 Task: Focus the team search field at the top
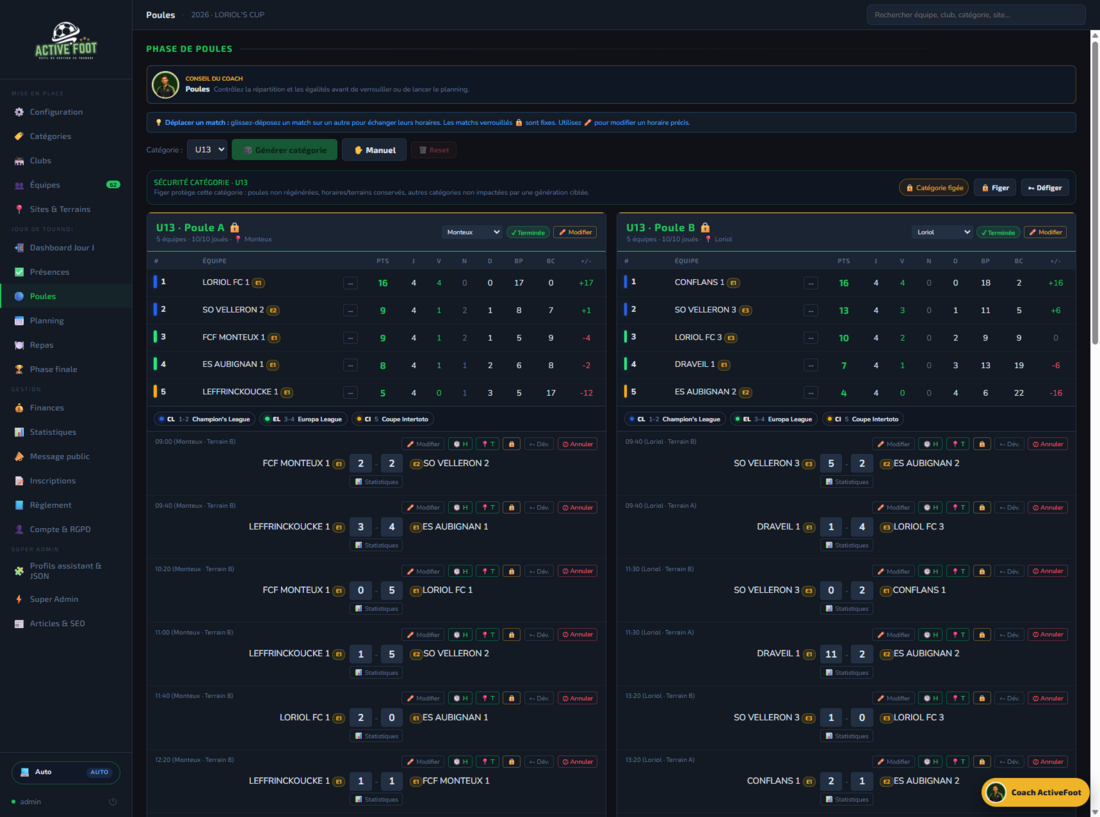[976, 15]
